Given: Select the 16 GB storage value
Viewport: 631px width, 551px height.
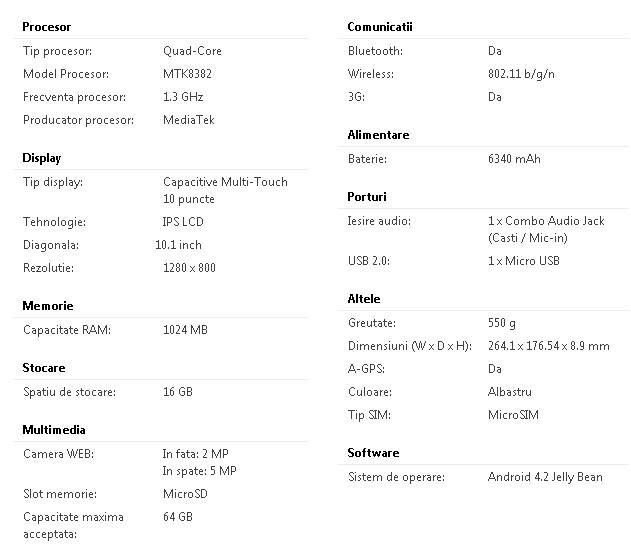Looking at the screenshot, I should point(177,392).
